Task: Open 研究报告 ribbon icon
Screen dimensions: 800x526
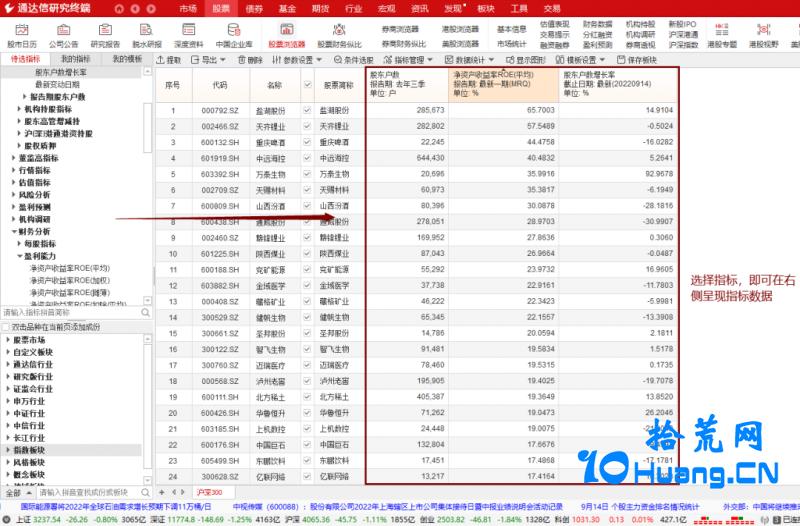Action: (x=105, y=36)
